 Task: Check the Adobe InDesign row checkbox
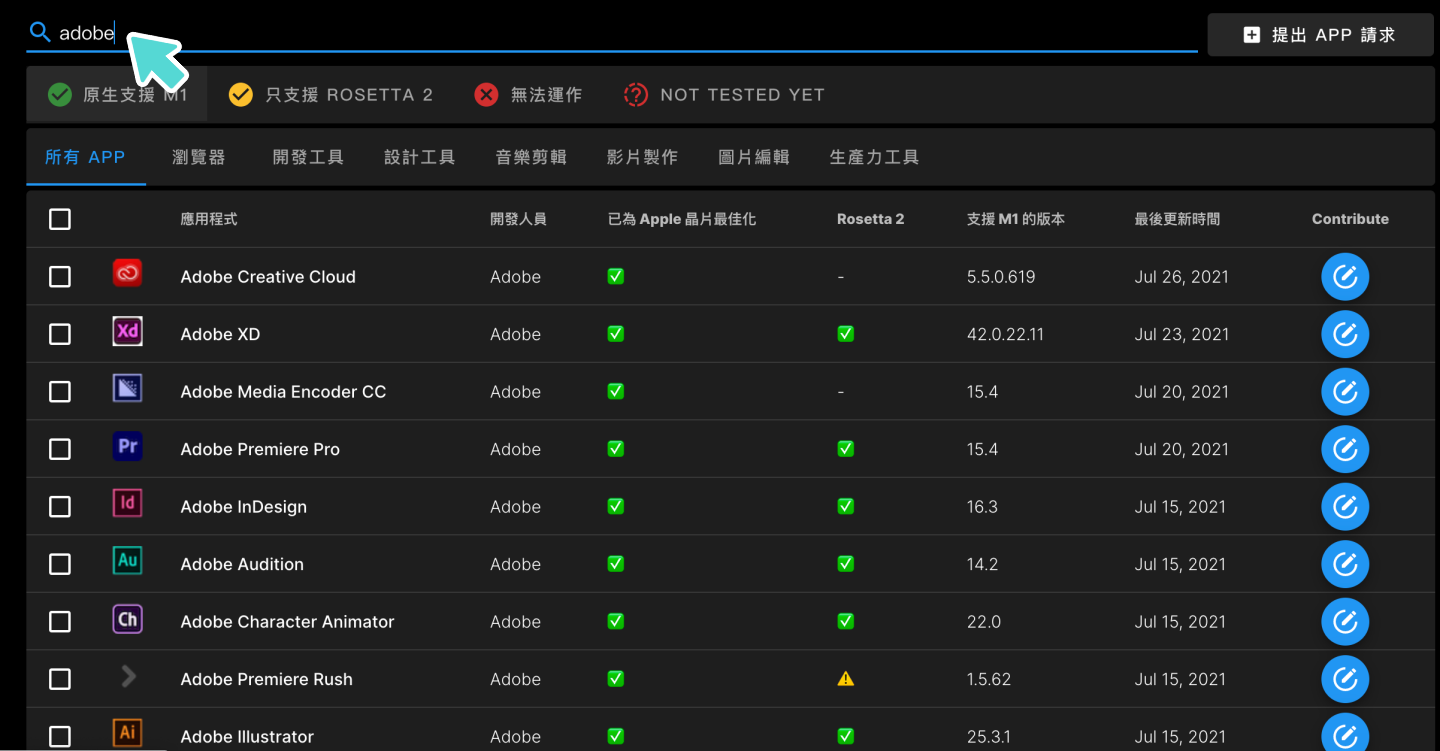point(60,506)
